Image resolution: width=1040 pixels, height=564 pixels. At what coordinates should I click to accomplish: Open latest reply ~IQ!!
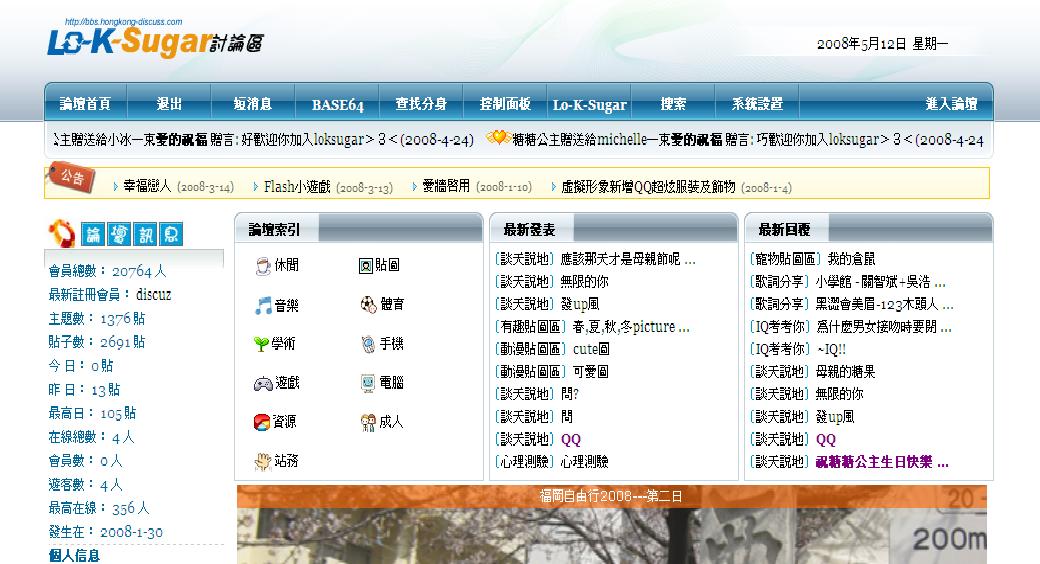pos(830,349)
